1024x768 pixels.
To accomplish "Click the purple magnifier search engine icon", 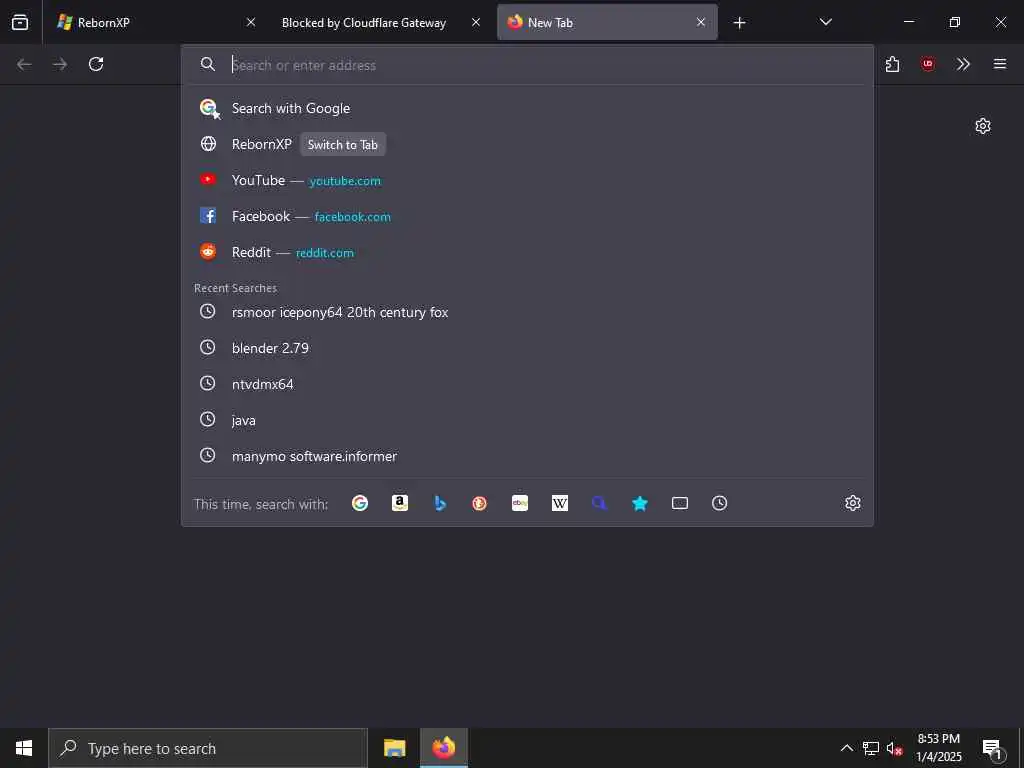I will (x=600, y=503).
